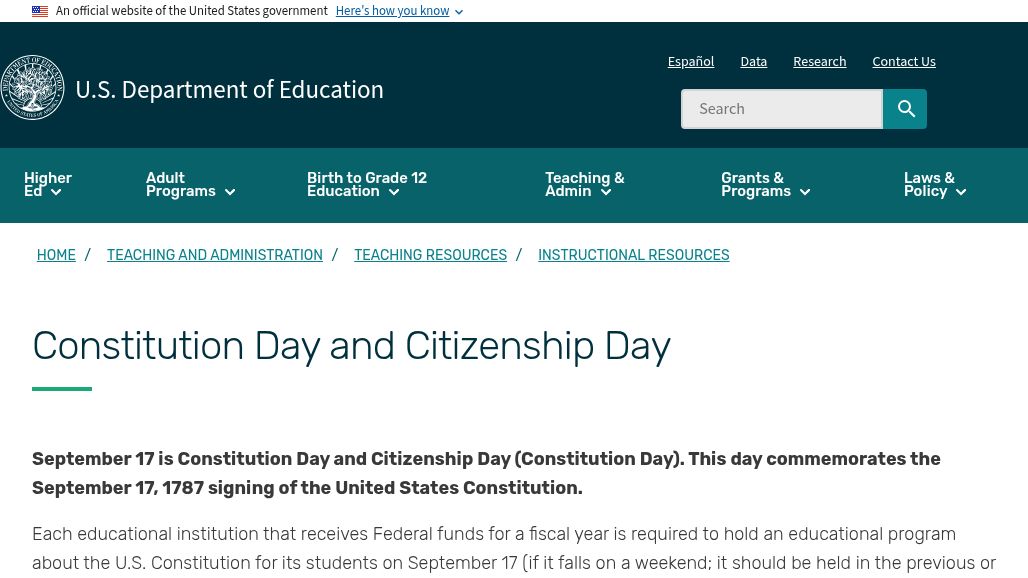Open the Research link in header

click(x=820, y=62)
